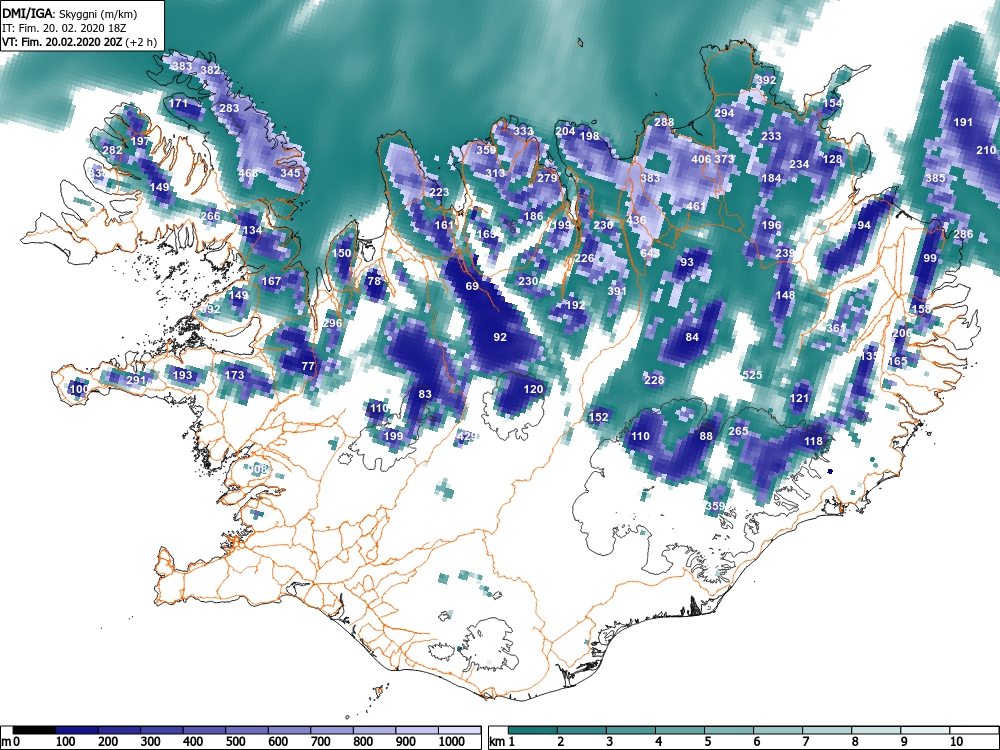Click map value 266
This screenshot has height=750, width=1000.
pos(210,216)
